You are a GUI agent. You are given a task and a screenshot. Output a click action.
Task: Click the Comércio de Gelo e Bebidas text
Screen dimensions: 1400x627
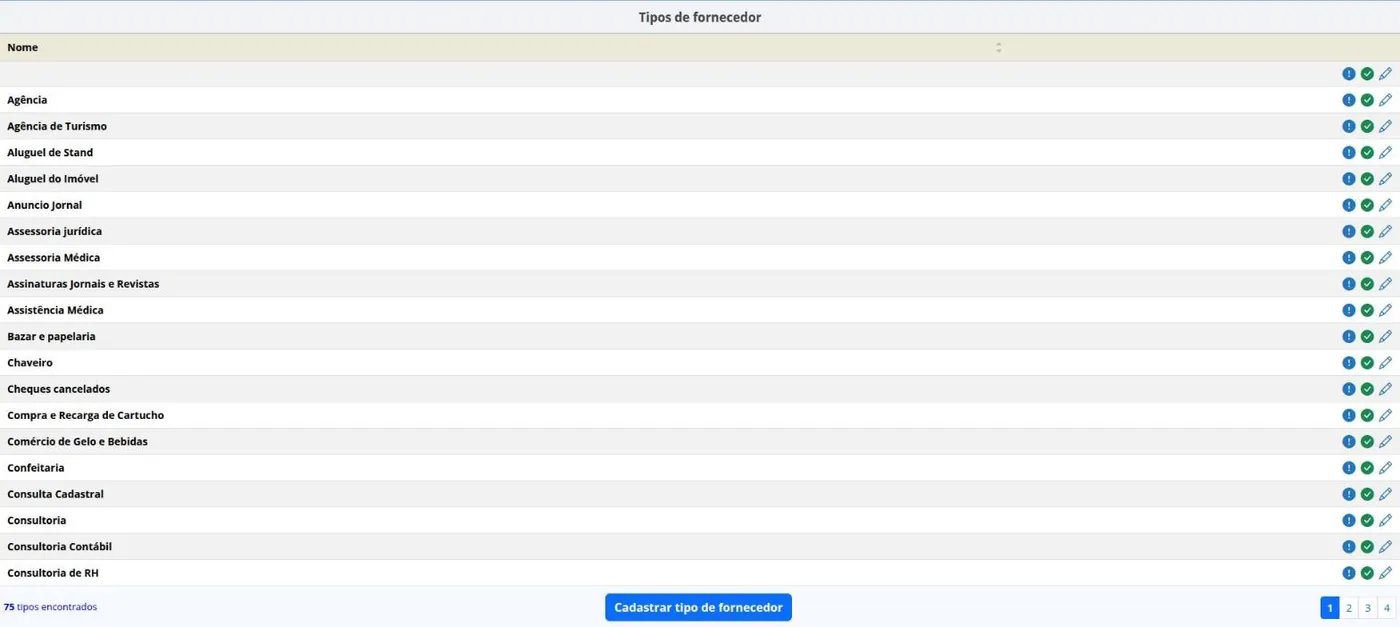point(77,441)
